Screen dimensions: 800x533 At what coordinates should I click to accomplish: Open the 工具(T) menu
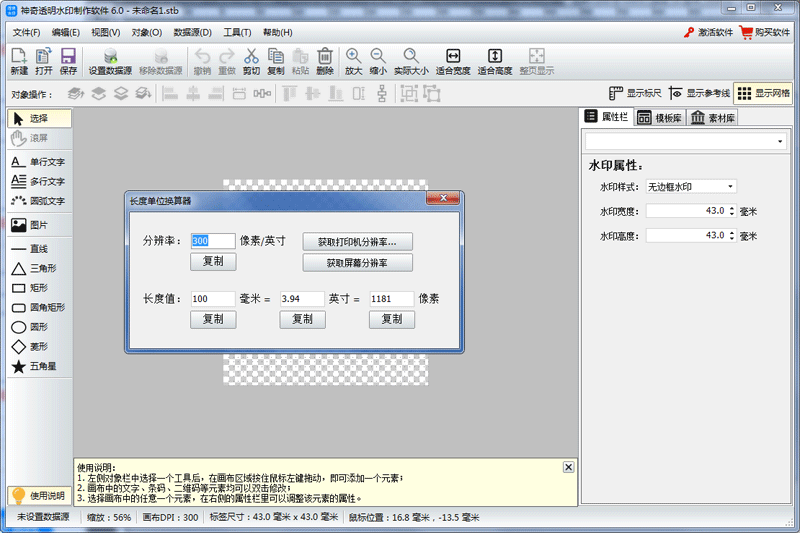pyautogui.click(x=237, y=32)
